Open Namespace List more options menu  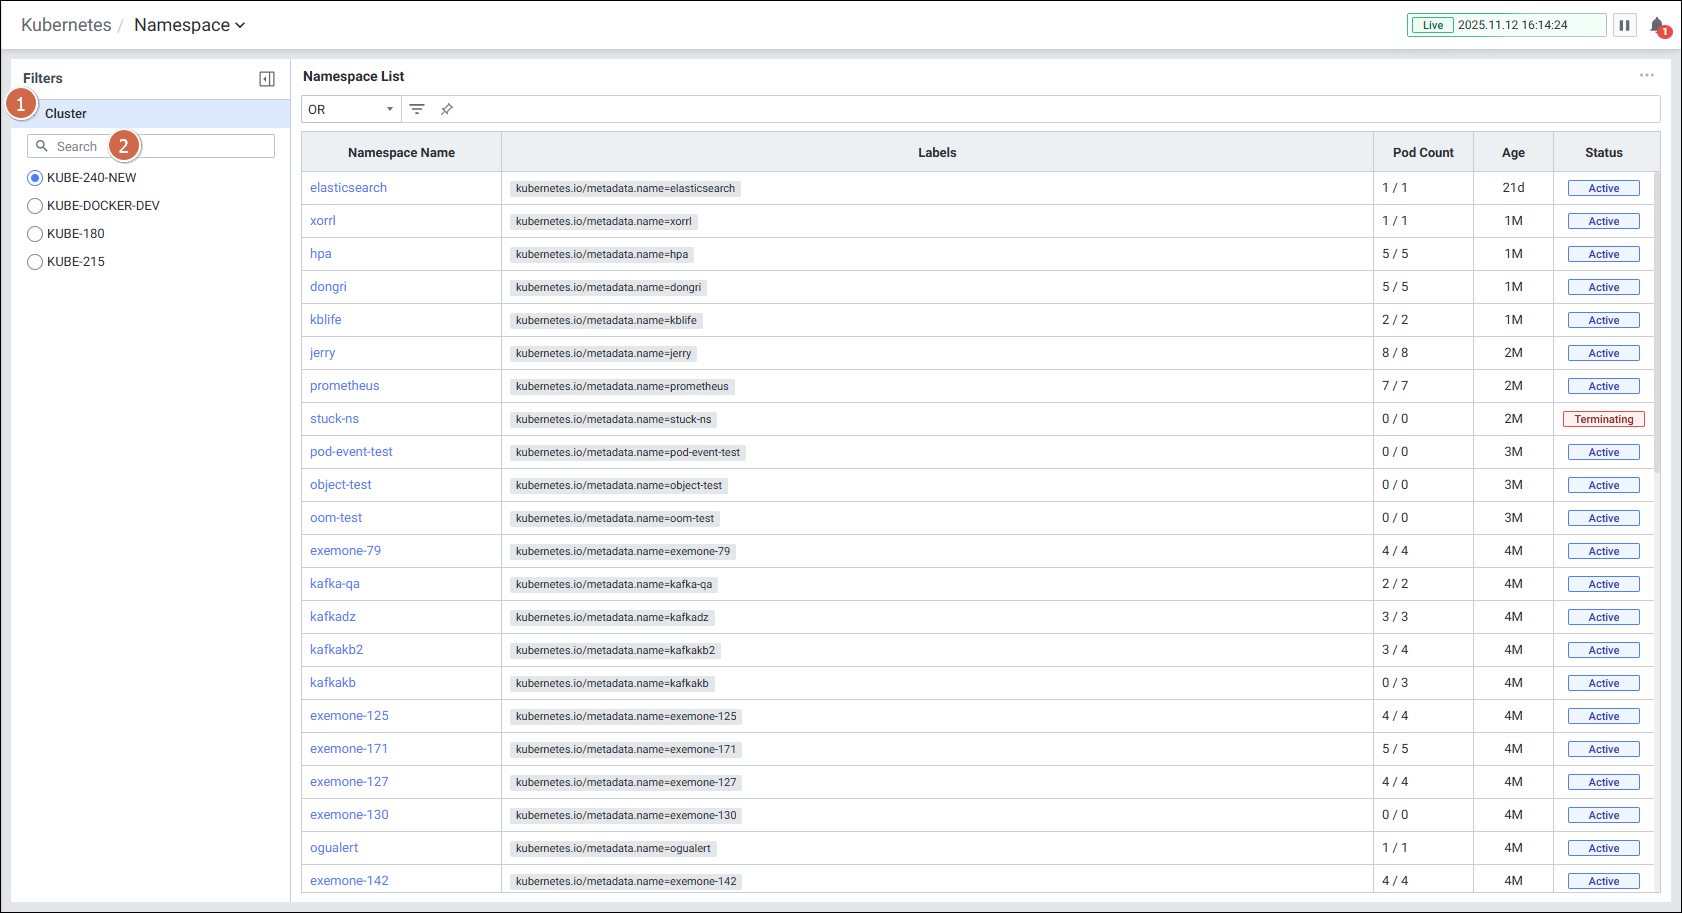click(1646, 76)
